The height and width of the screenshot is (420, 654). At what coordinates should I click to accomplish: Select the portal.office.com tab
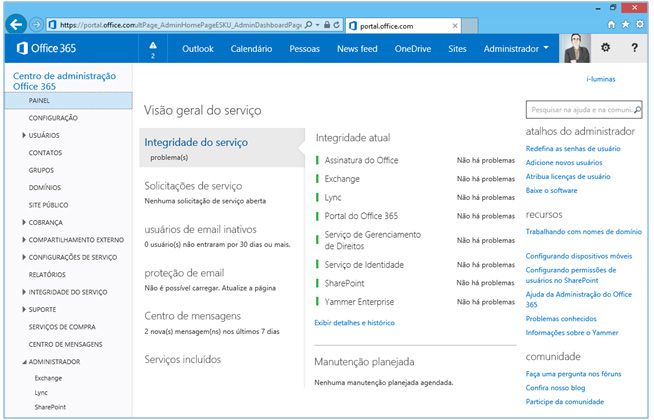tap(403, 26)
